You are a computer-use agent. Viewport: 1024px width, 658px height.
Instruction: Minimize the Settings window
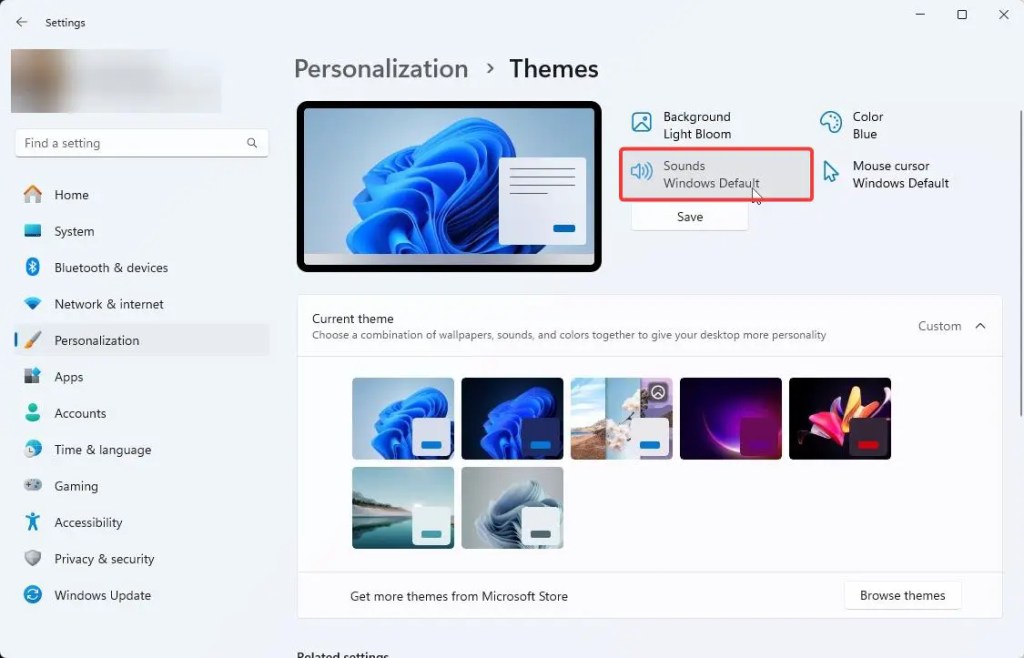pos(920,14)
